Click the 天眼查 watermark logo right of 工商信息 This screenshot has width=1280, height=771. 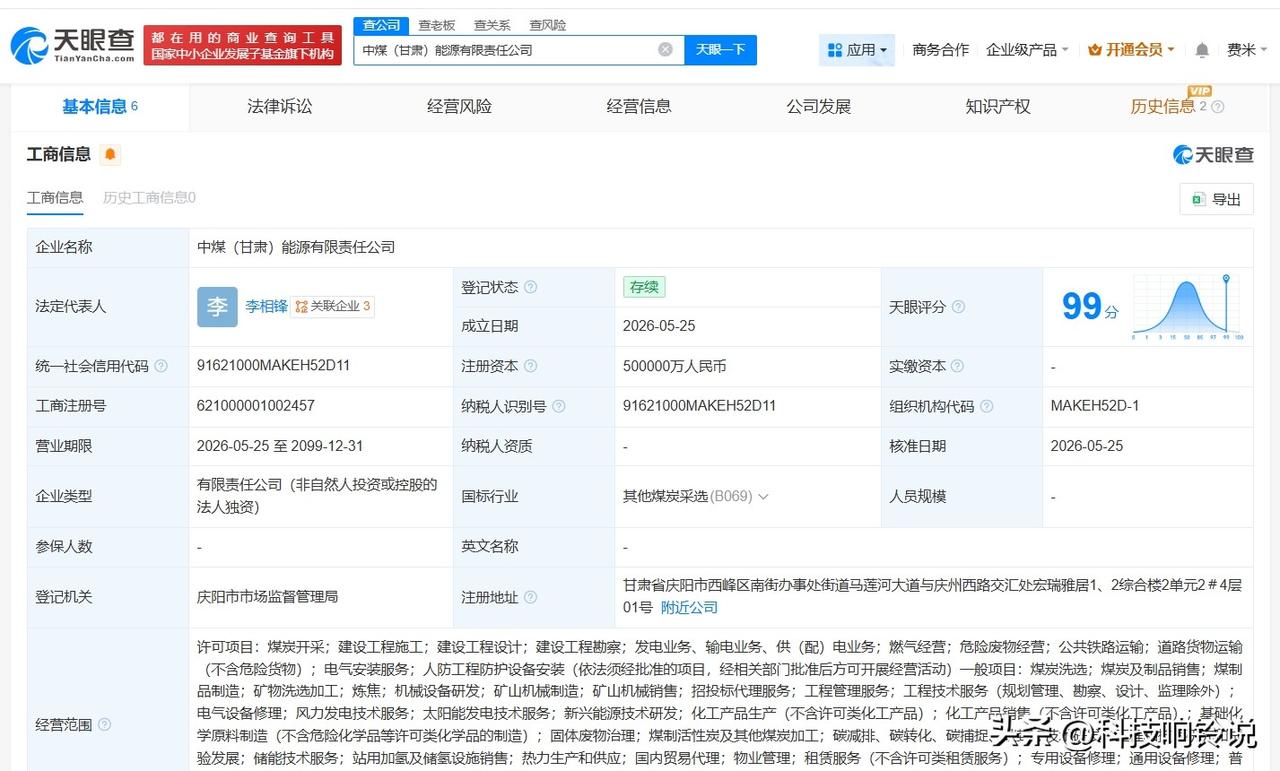1212,154
